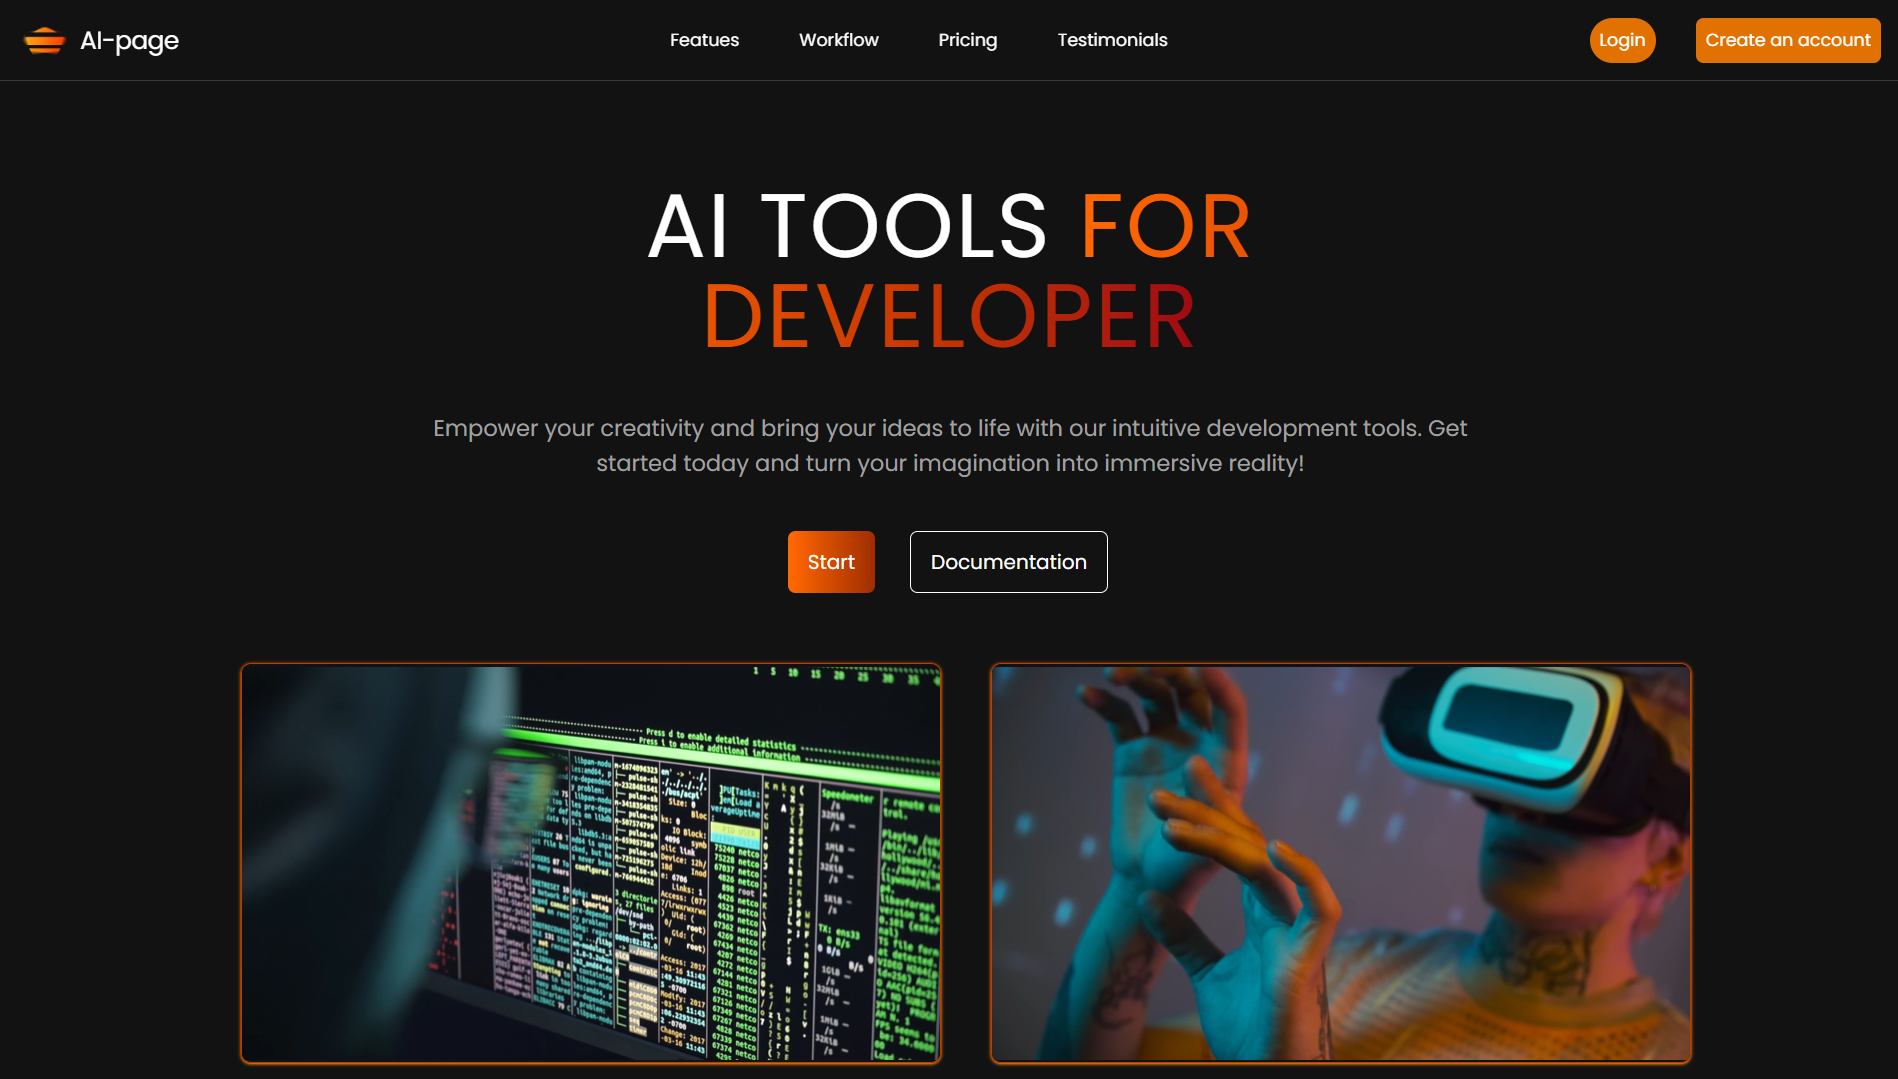Open the Pricing menu item
The image size is (1898, 1079).
click(967, 40)
